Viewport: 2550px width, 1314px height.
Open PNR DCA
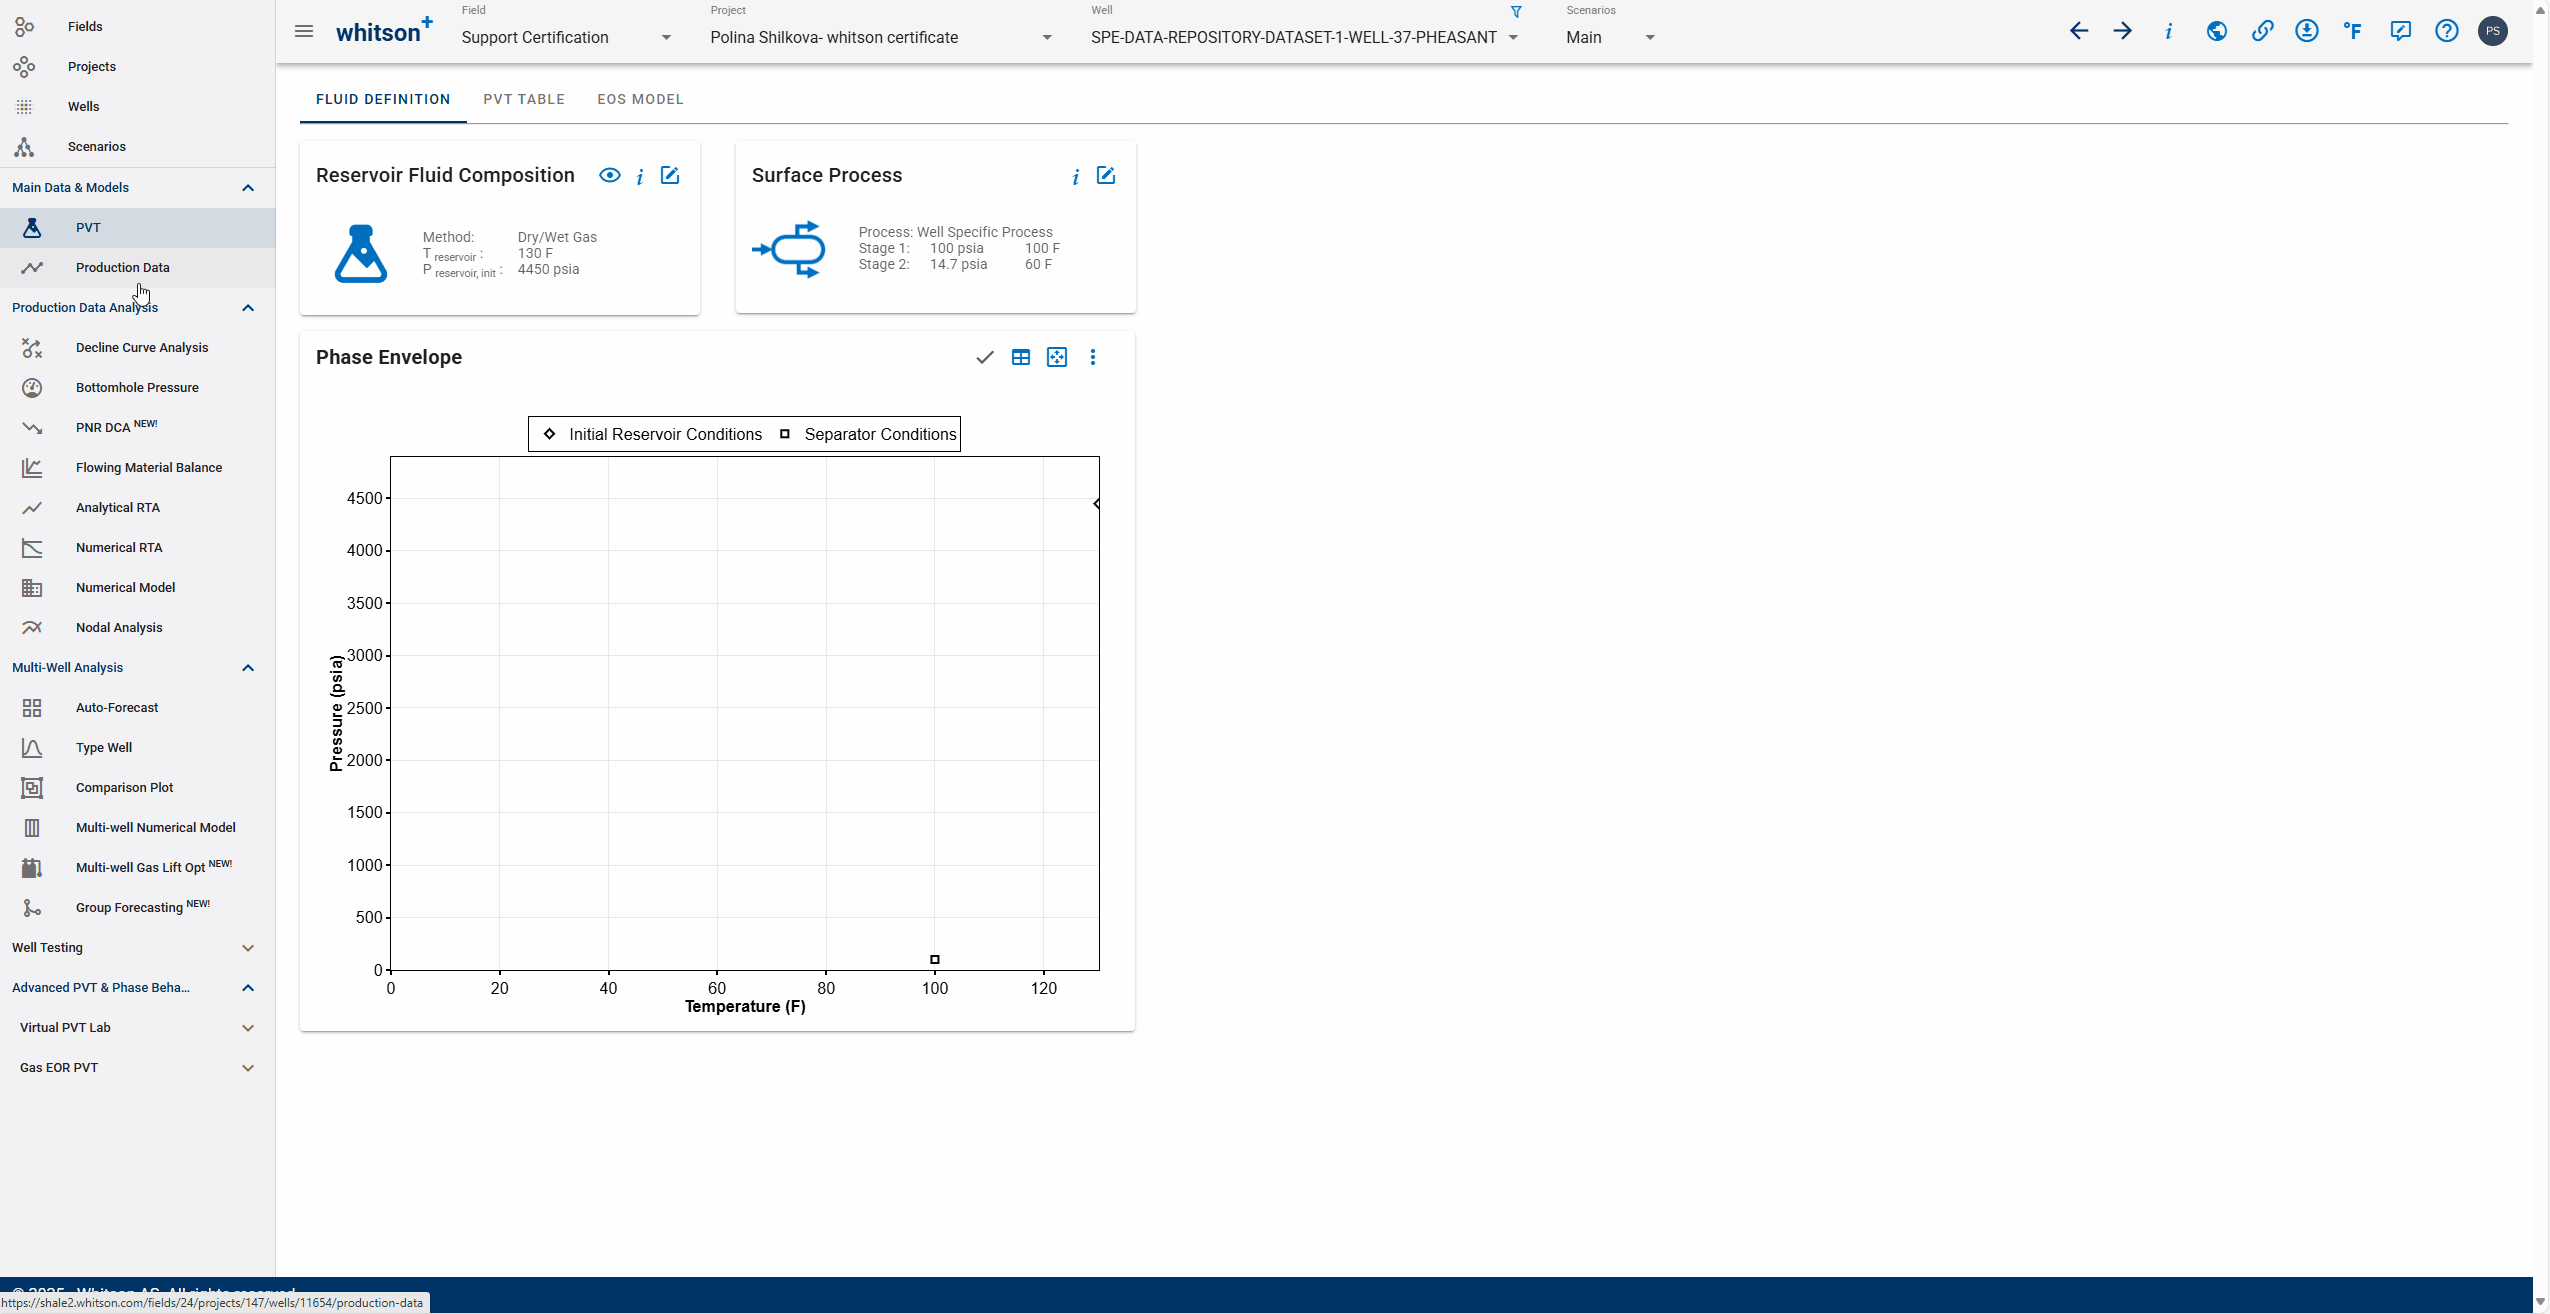point(137,427)
